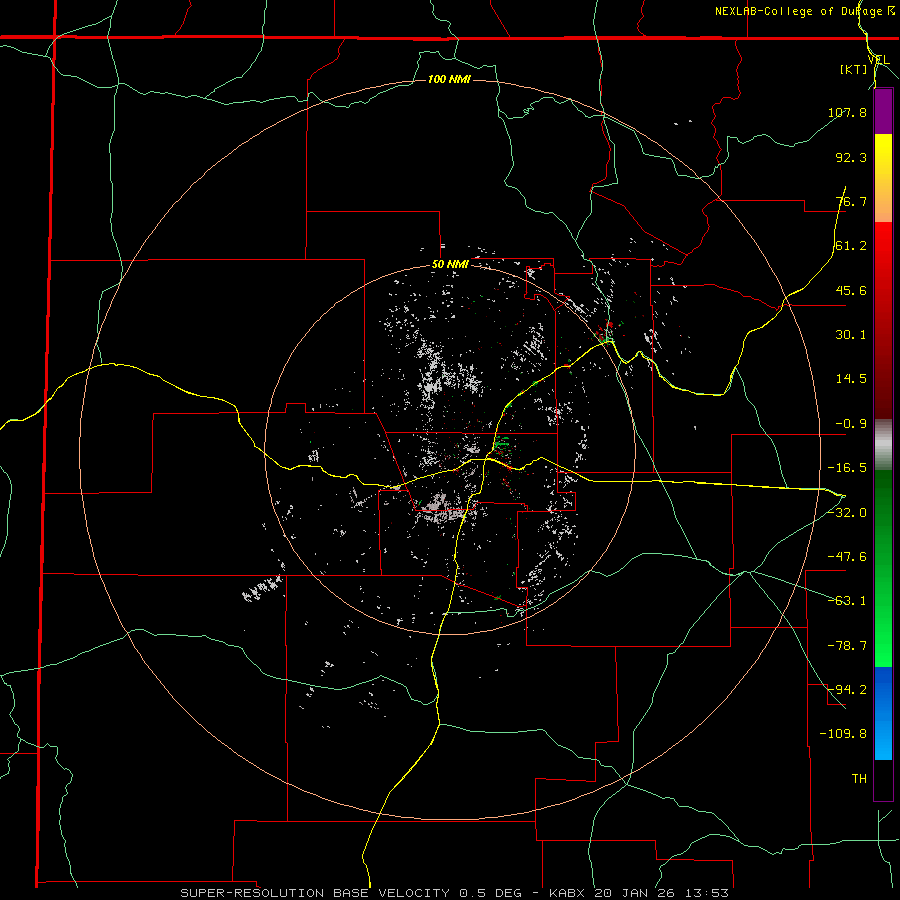The height and width of the screenshot is (900, 900).
Task: Click the purple segment of velocity color bar
Action: pos(883,111)
